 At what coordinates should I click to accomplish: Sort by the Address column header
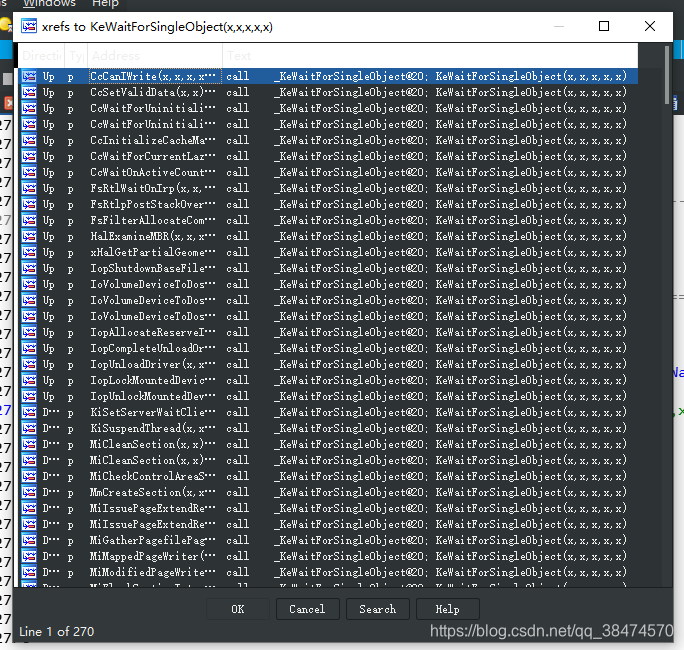tap(155, 56)
